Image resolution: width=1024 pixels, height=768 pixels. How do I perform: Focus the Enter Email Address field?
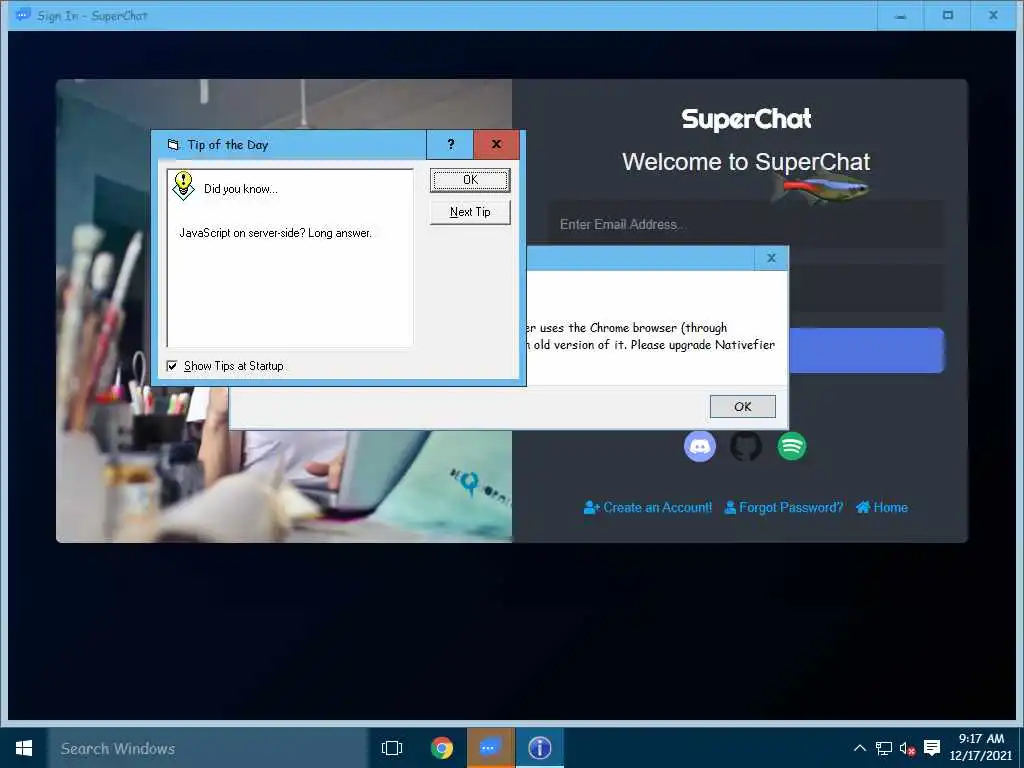pos(746,224)
